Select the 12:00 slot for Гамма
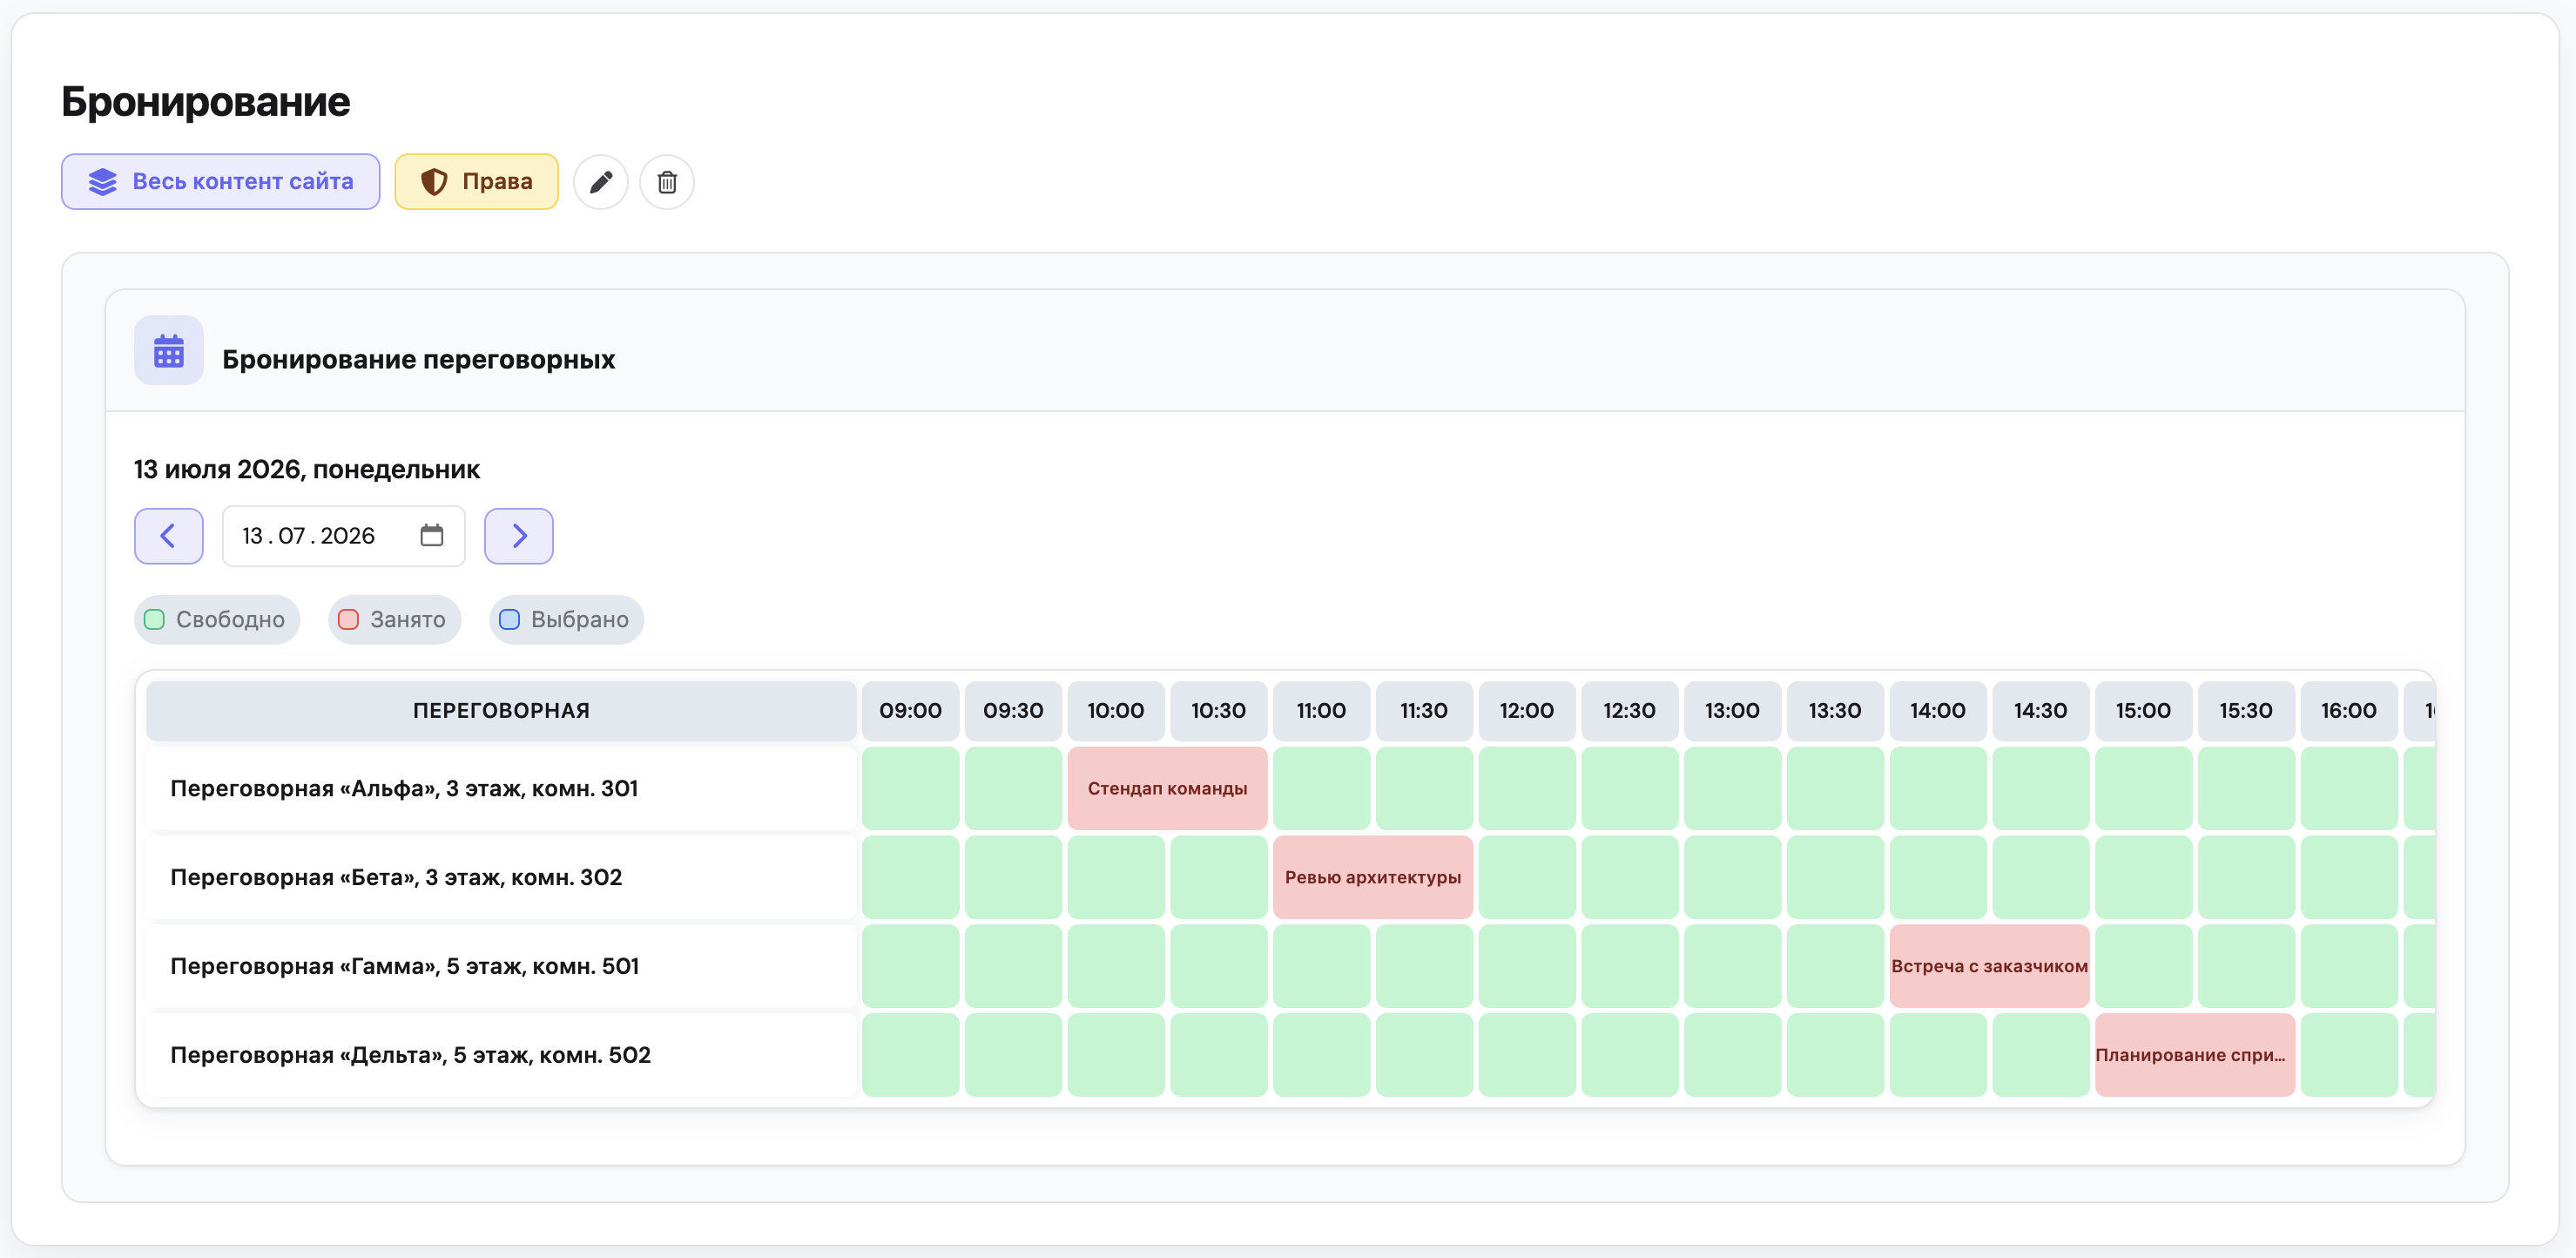2576x1258 pixels. coord(1527,966)
